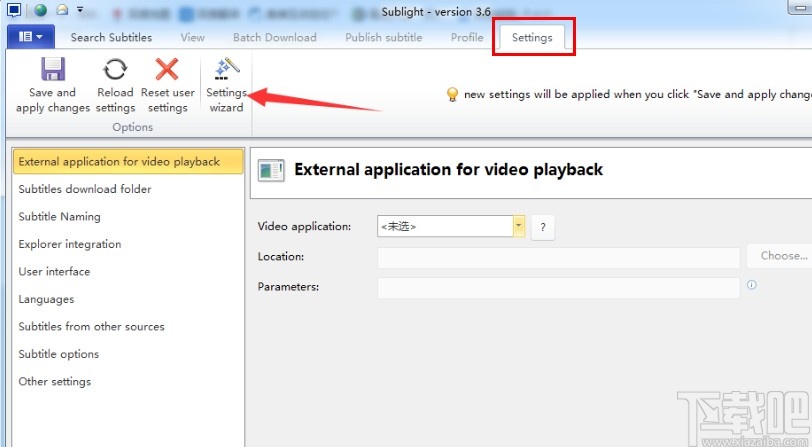This screenshot has height=447, width=812.
Task: Switch to the Search Subtitles tab
Action: (111, 37)
